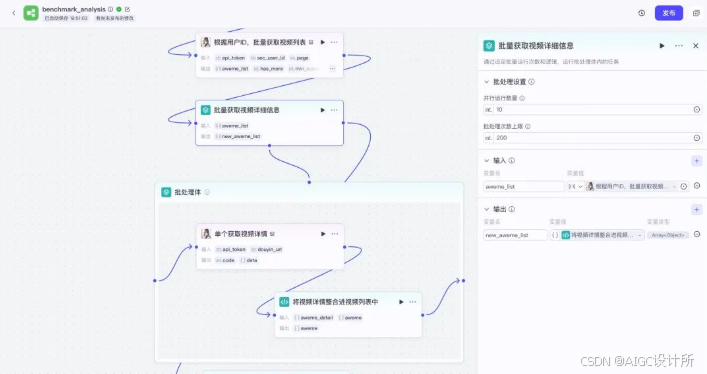The width and height of the screenshot is (707, 374).
Task: Open the 根据用户ID reference value dropdown
Action: pyautogui.click(x=631, y=186)
